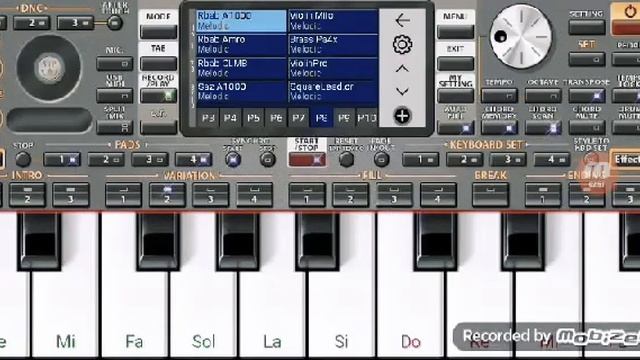This screenshot has height=360, width=640.
Task: Select the Gaz A1000 Melodic sound
Action: (x=241, y=91)
